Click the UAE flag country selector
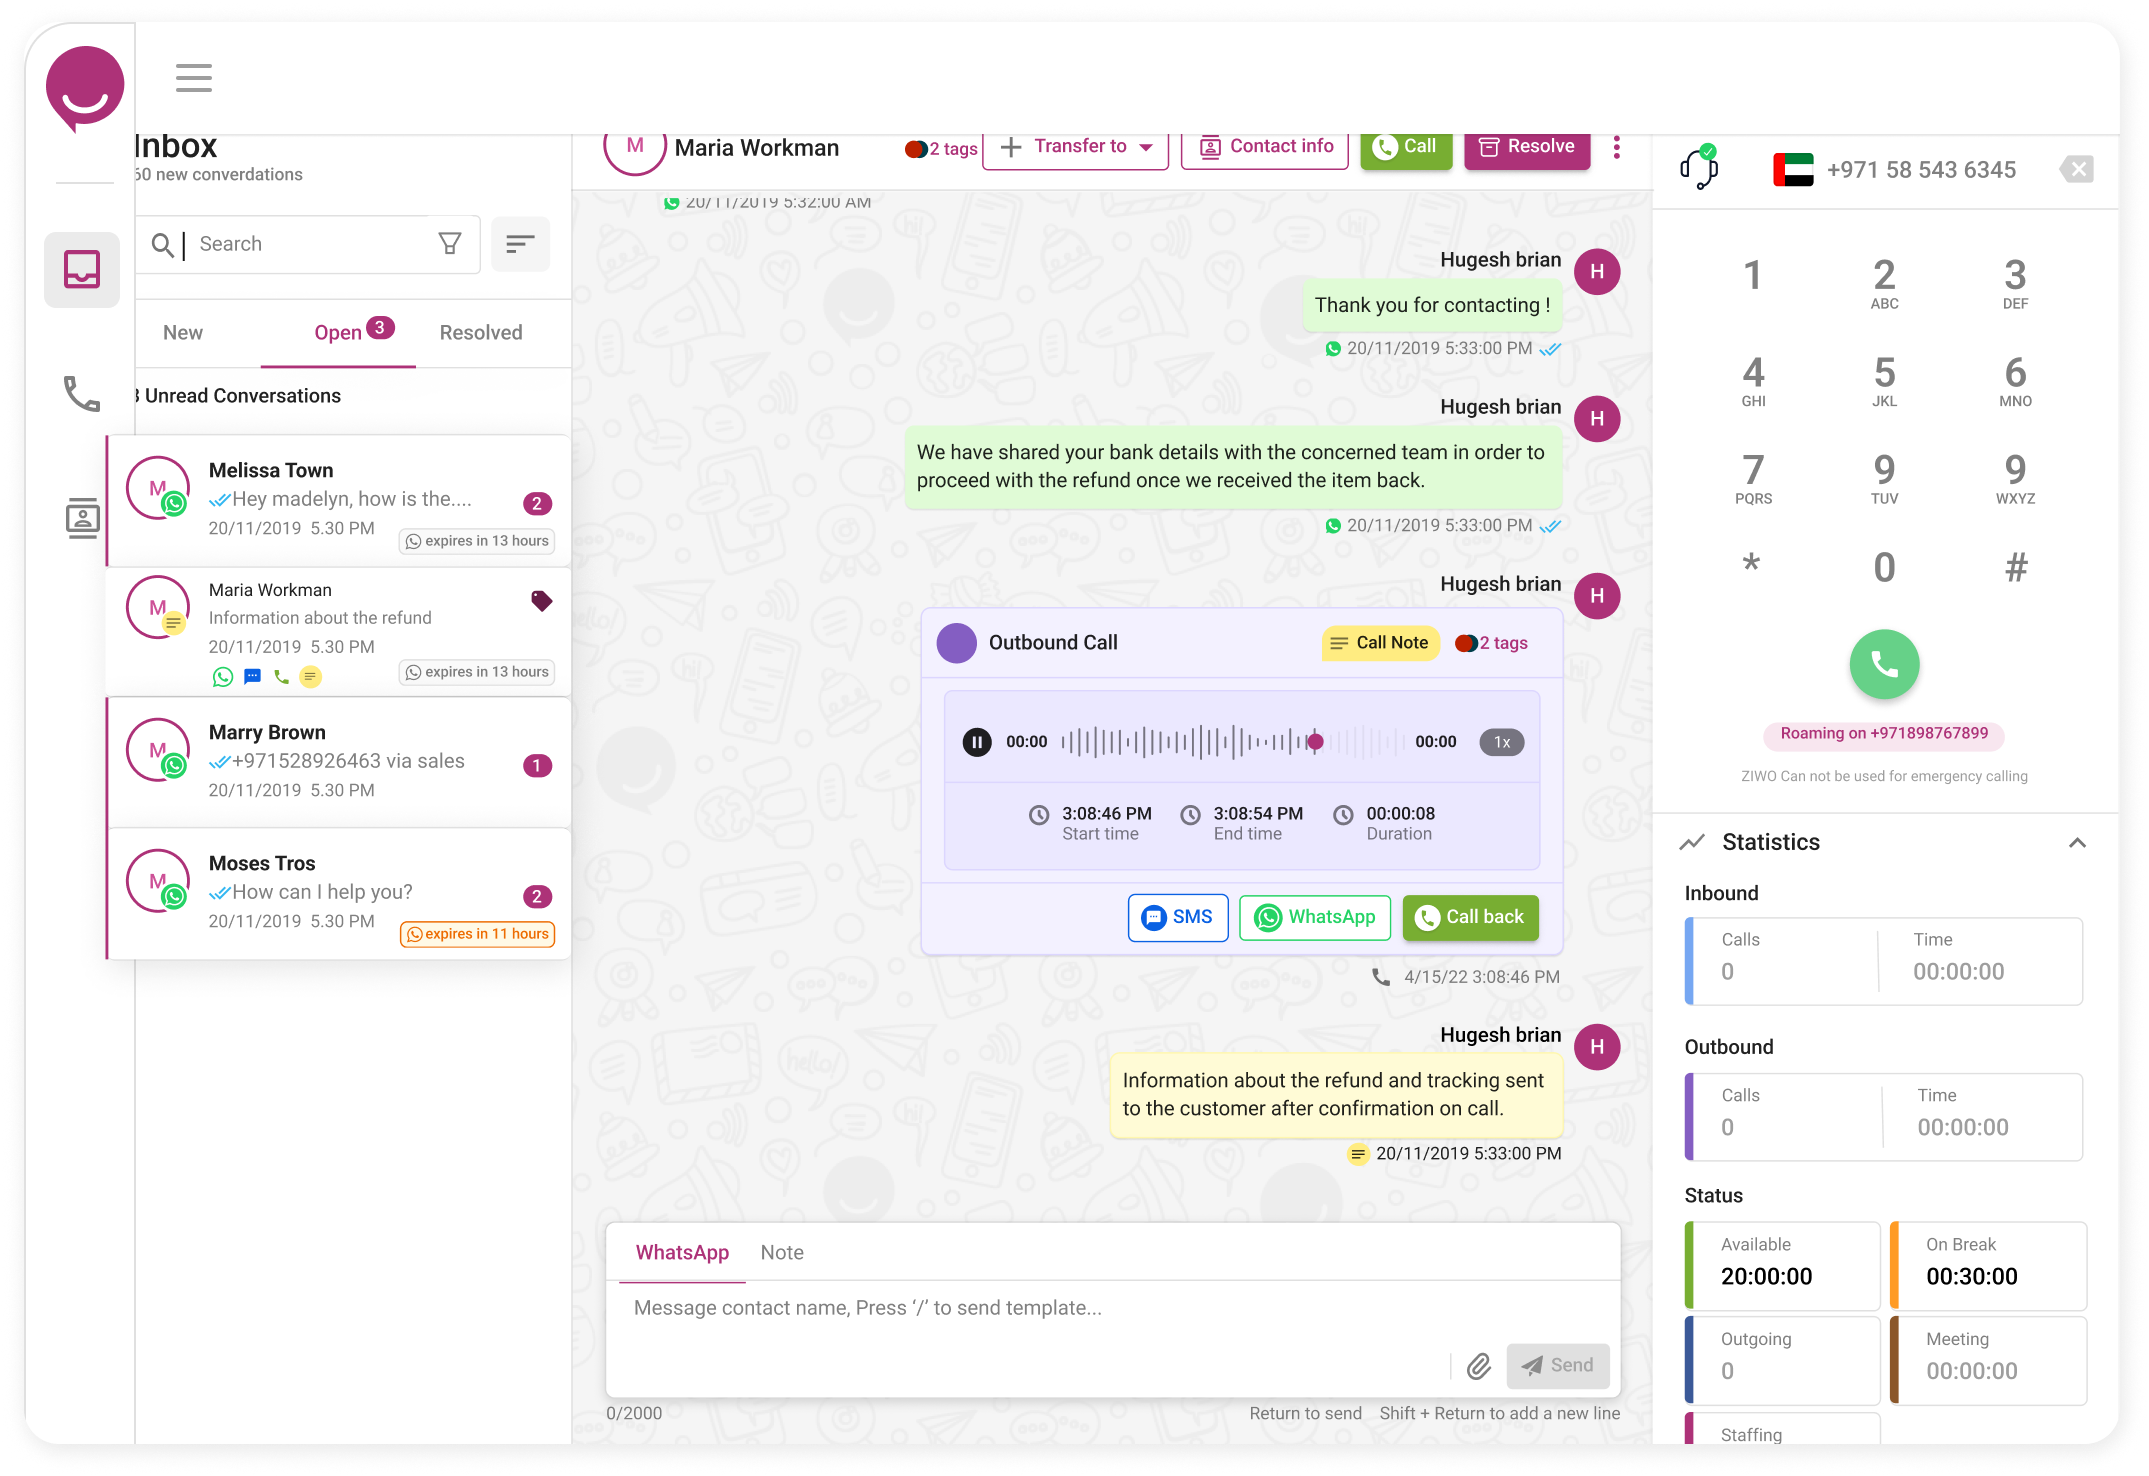Image resolution: width=2149 pixels, height=1476 pixels. (1793, 170)
